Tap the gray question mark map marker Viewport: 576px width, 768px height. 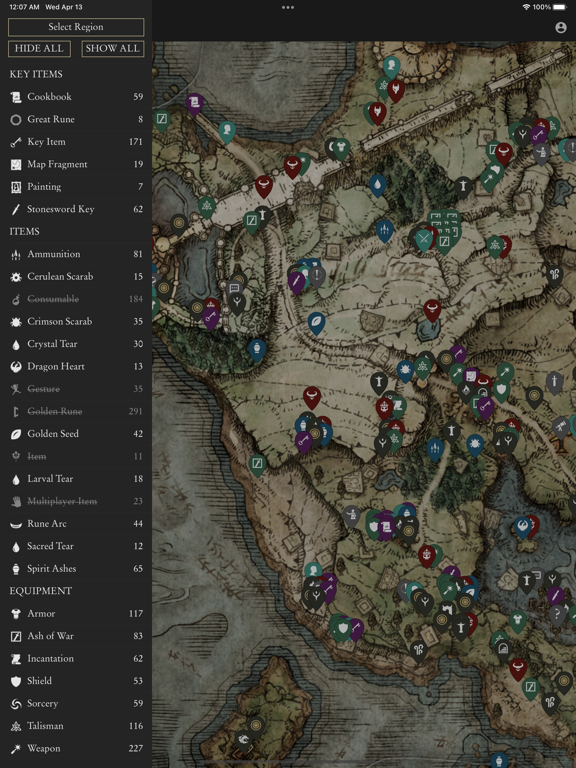click(x=557, y=614)
